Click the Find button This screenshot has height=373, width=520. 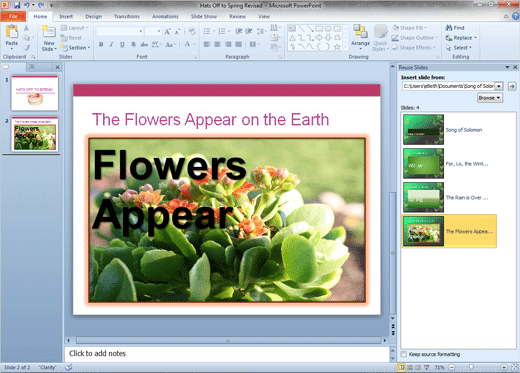(x=455, y=28)
